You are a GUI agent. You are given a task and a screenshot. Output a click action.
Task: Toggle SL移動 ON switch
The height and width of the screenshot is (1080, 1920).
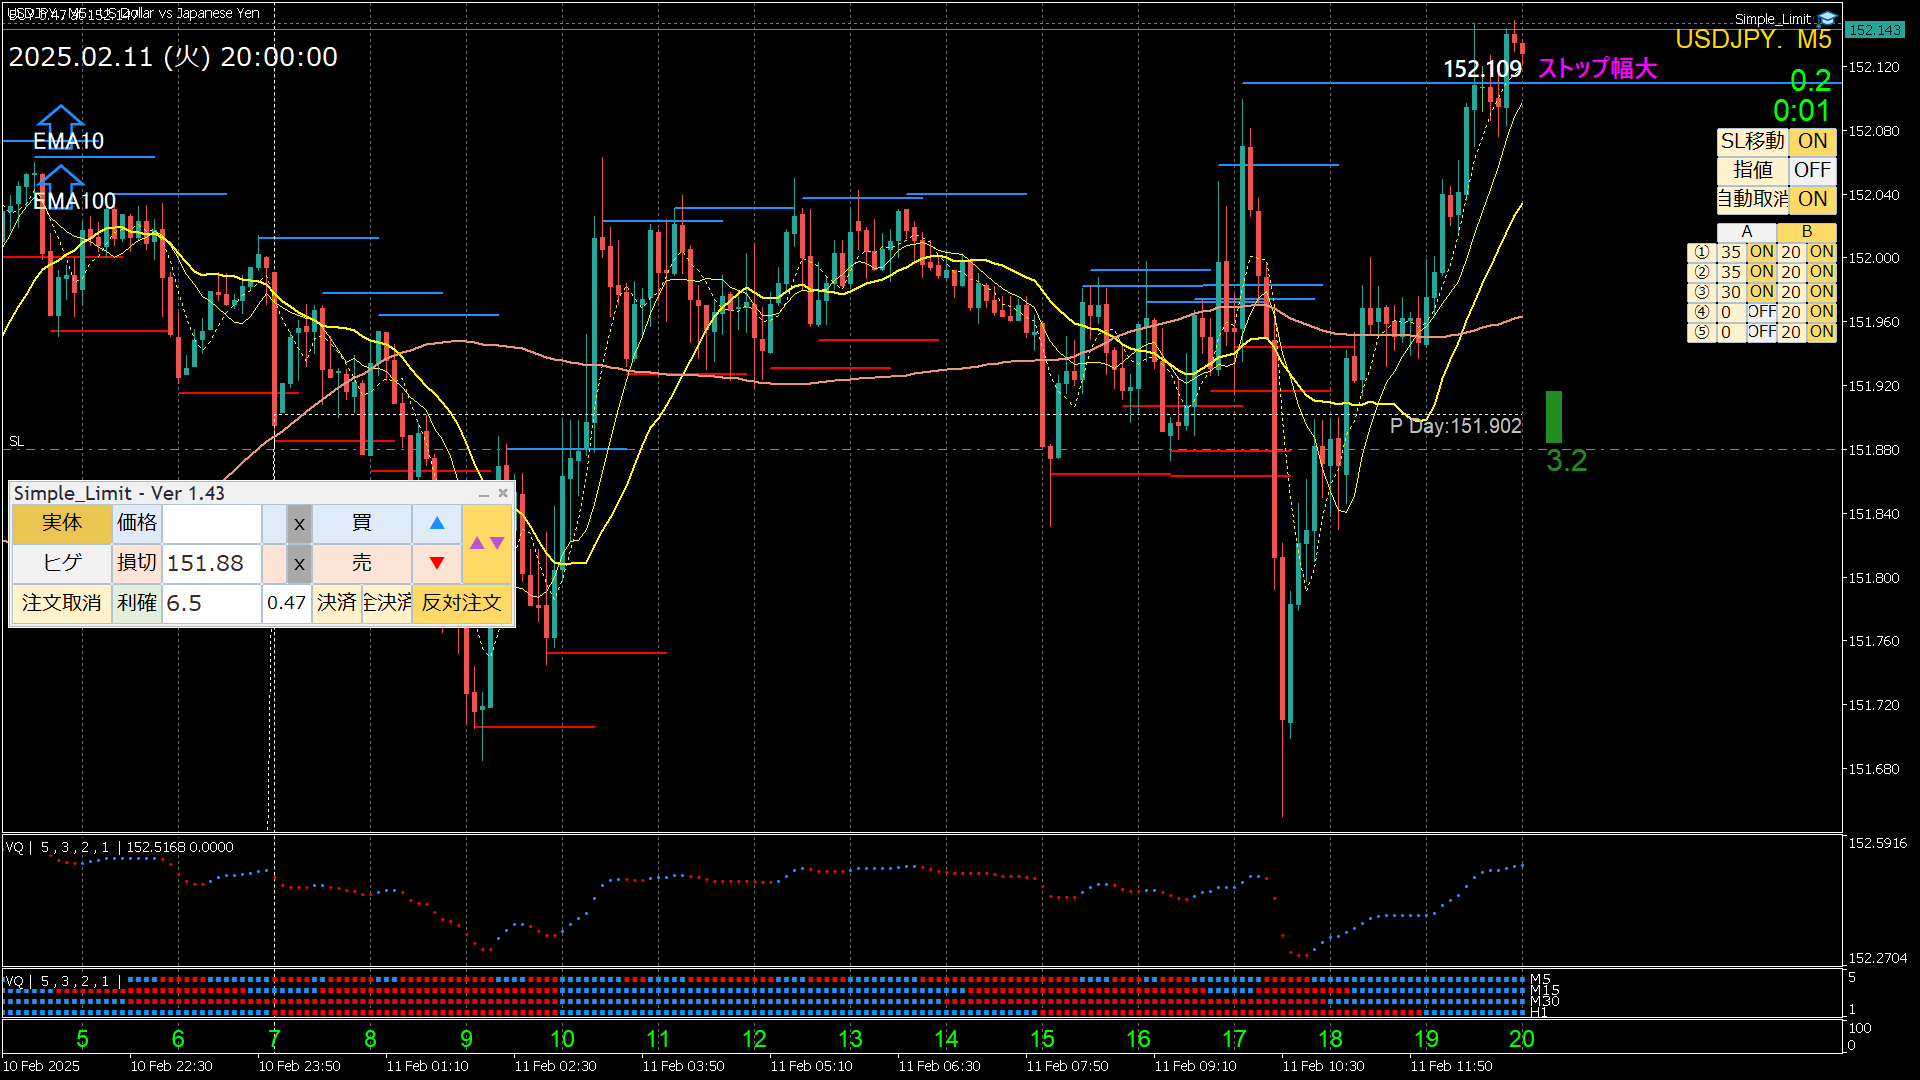1812,141
